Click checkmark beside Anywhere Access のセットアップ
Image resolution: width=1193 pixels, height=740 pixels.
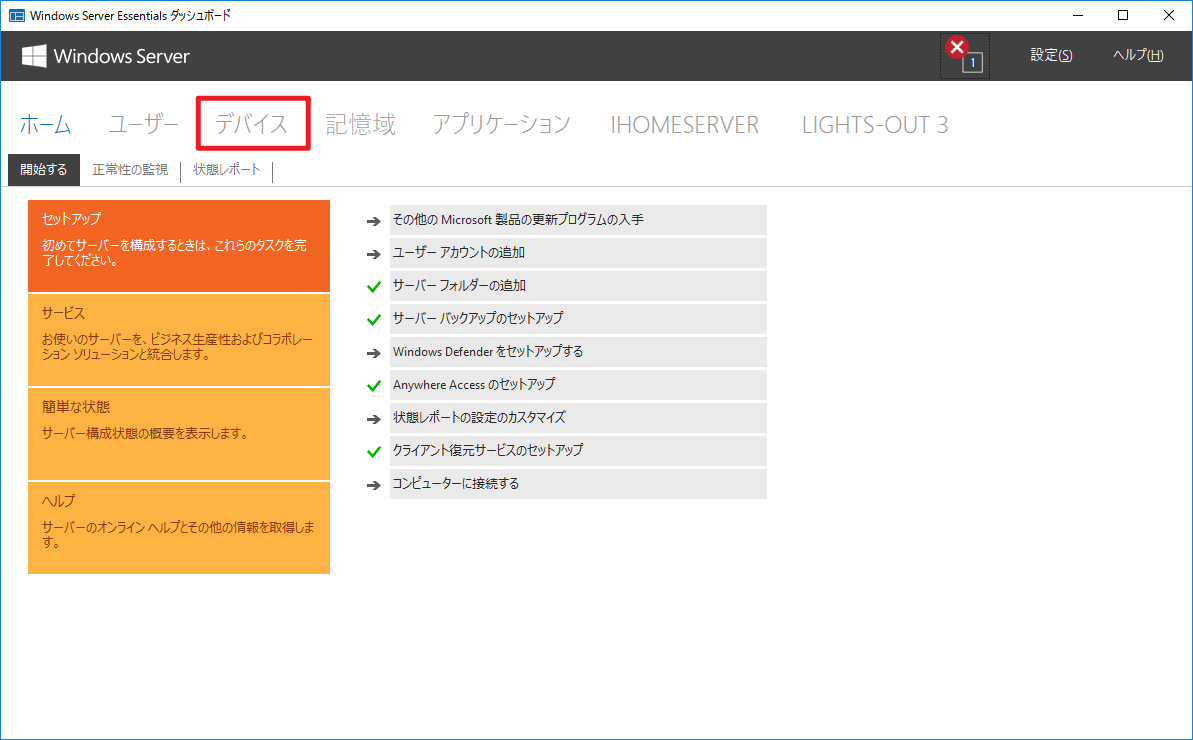pyautogui.click(x=374, y=386)
